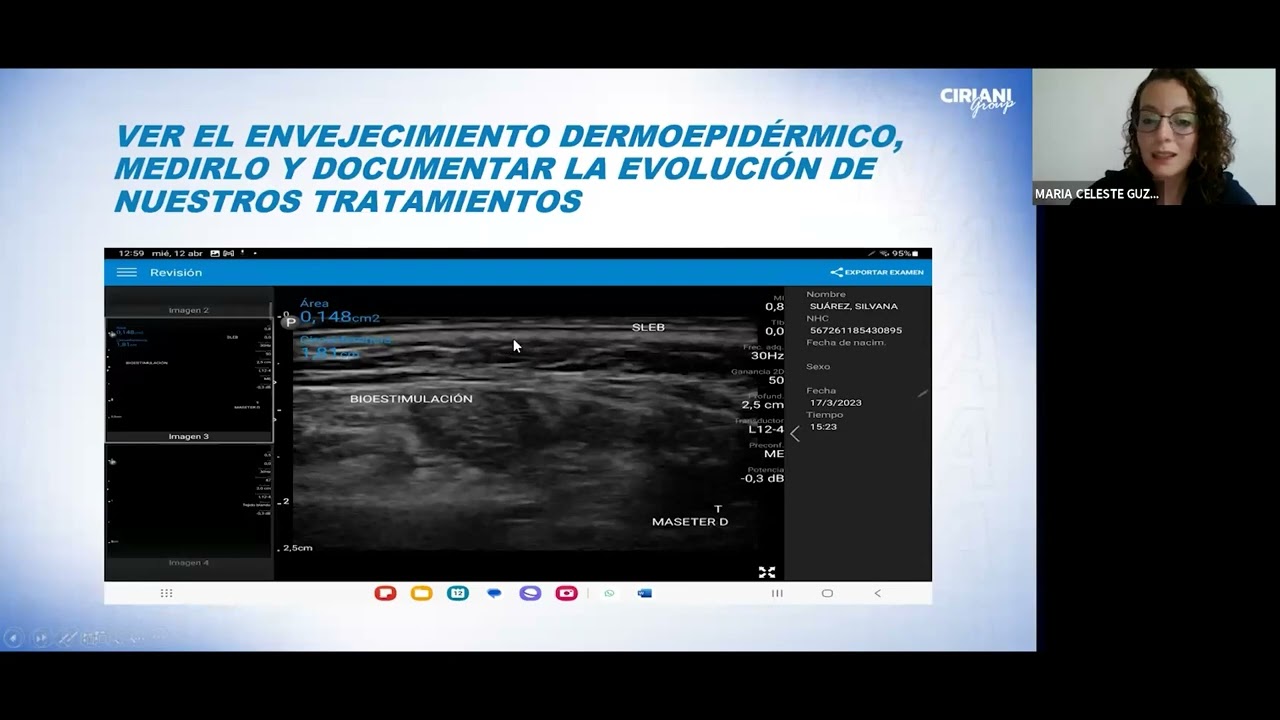
Task: Click the gain value 50
Action: pyautogui.click(x=776, y=380)
